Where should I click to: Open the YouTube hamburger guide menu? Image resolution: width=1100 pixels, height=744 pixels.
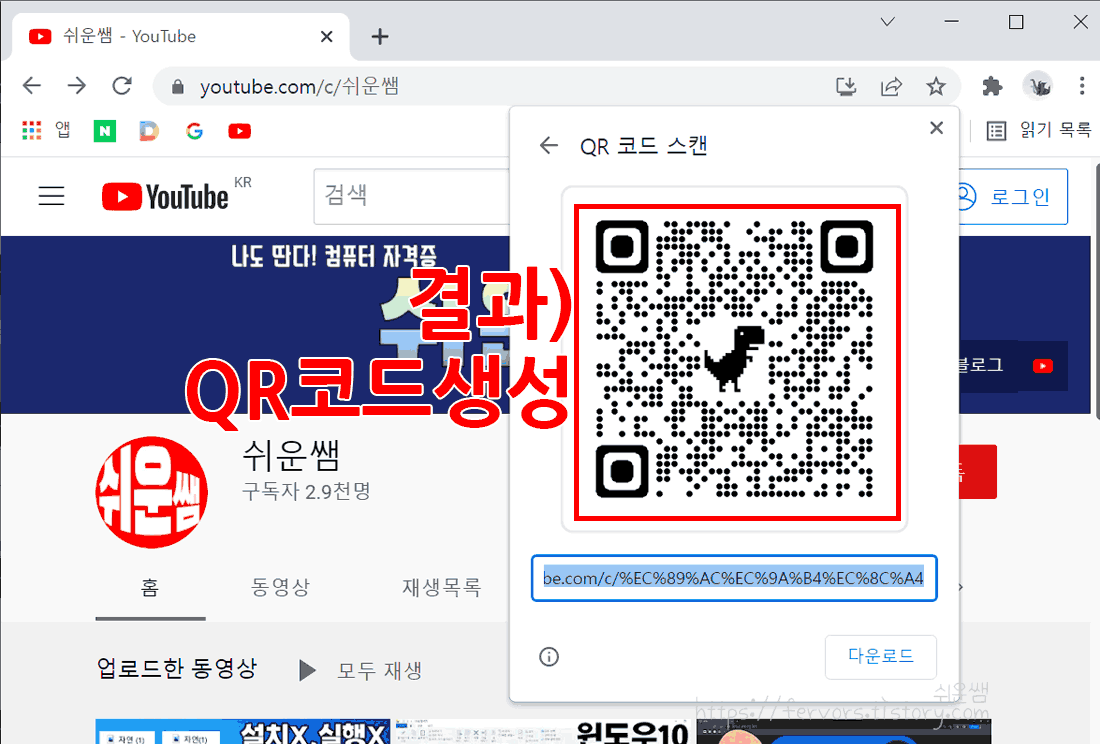(x=51, y=196)
